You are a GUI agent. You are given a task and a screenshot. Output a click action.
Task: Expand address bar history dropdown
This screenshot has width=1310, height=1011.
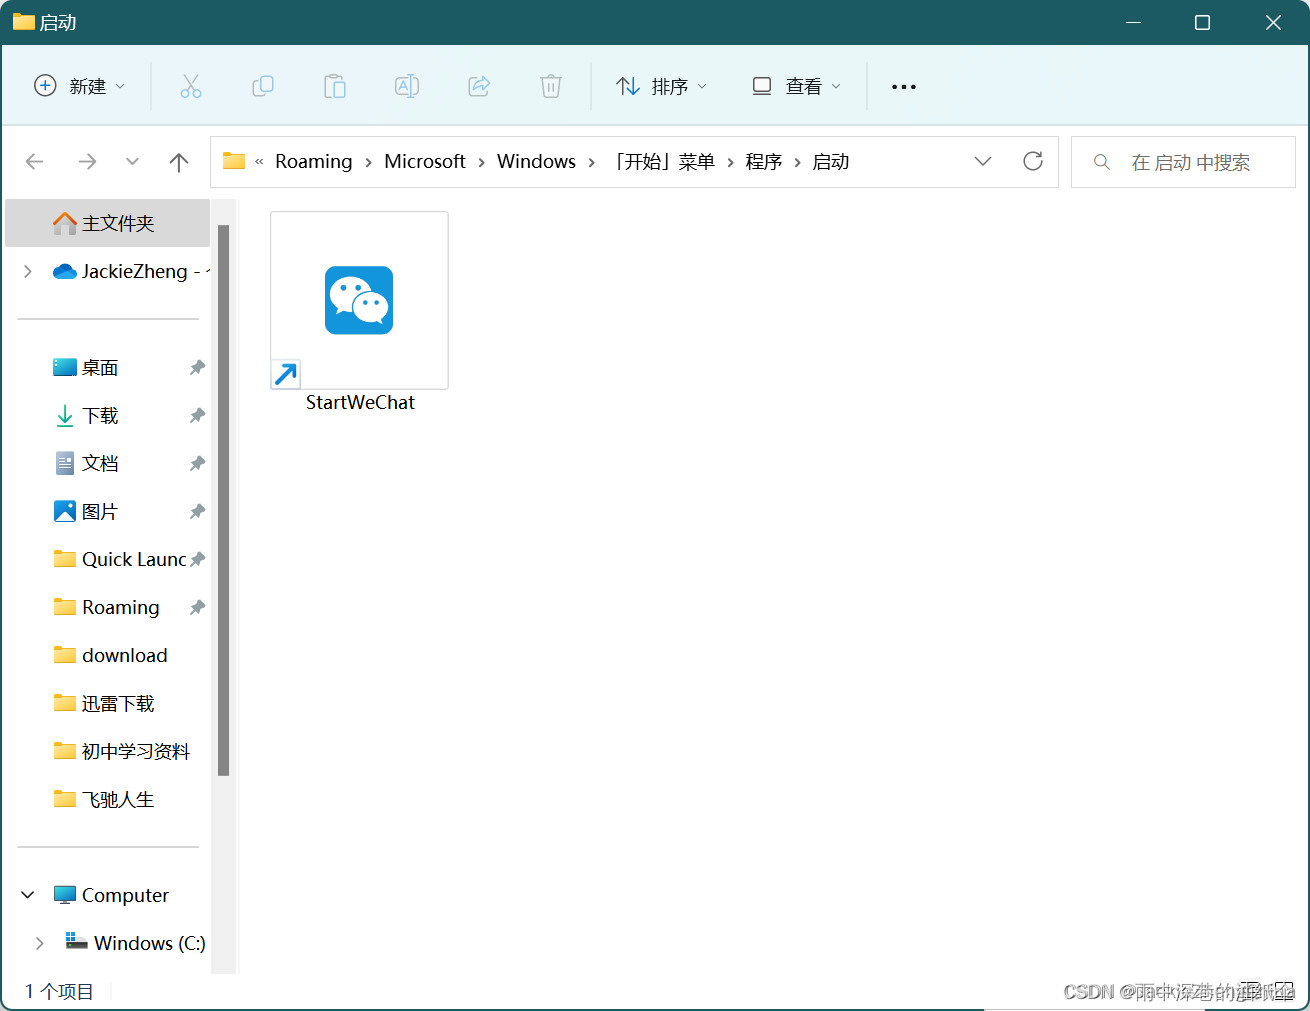point(983,161)
